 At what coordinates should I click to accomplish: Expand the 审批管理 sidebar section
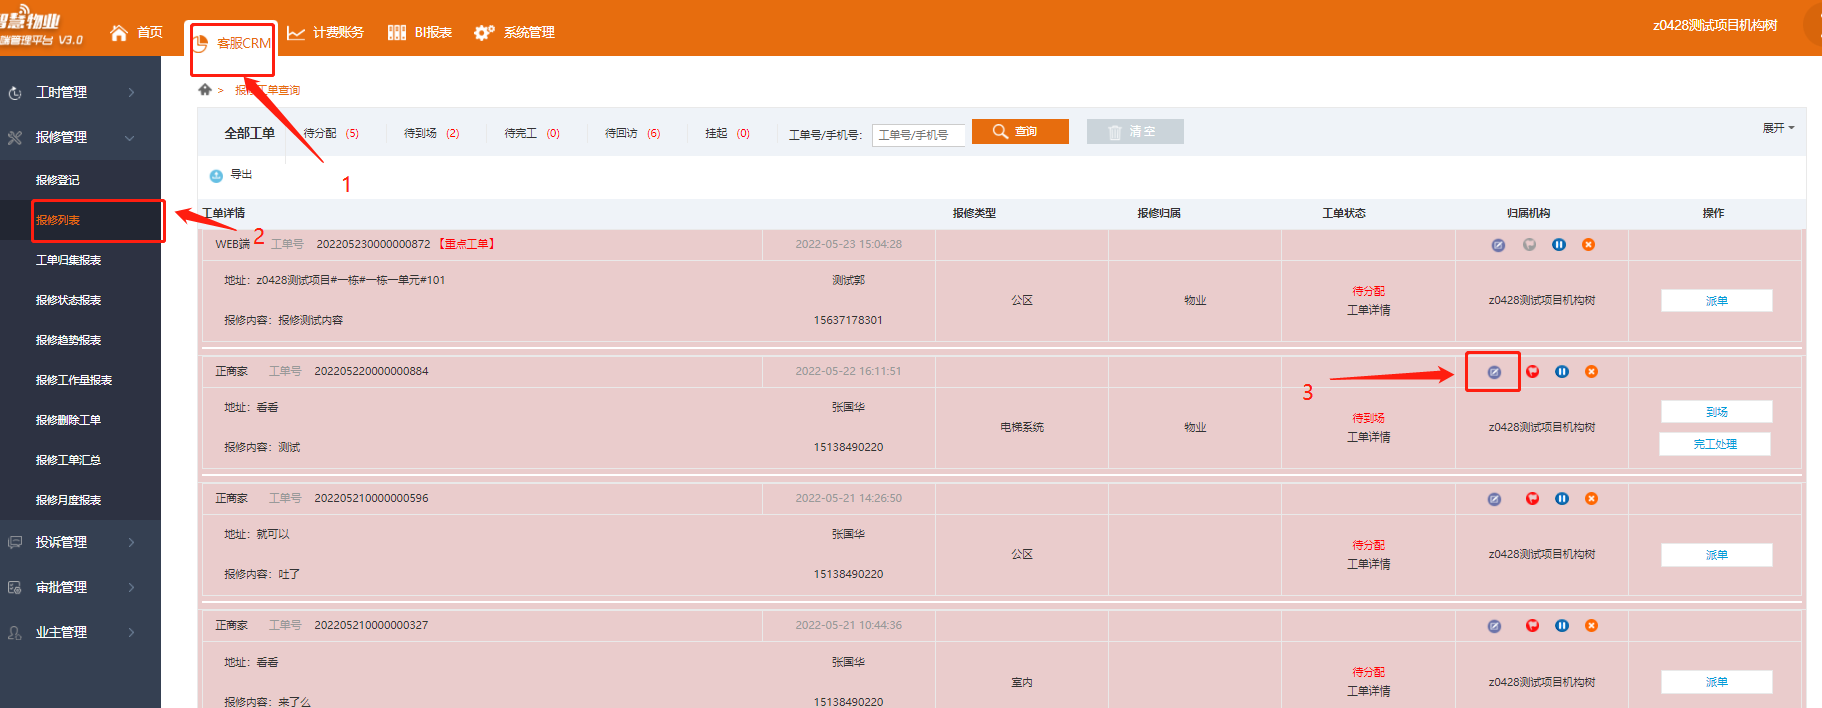(x=80, y=587)
